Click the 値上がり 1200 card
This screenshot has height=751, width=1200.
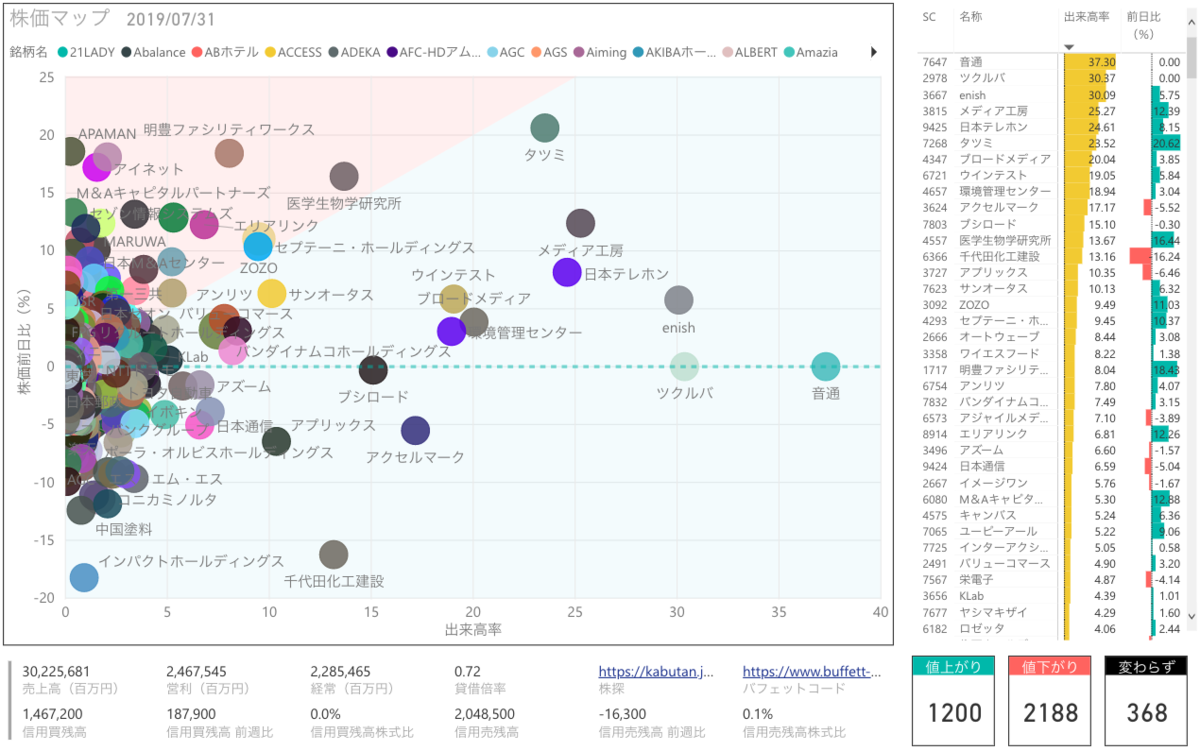click(x=954, y=701)
